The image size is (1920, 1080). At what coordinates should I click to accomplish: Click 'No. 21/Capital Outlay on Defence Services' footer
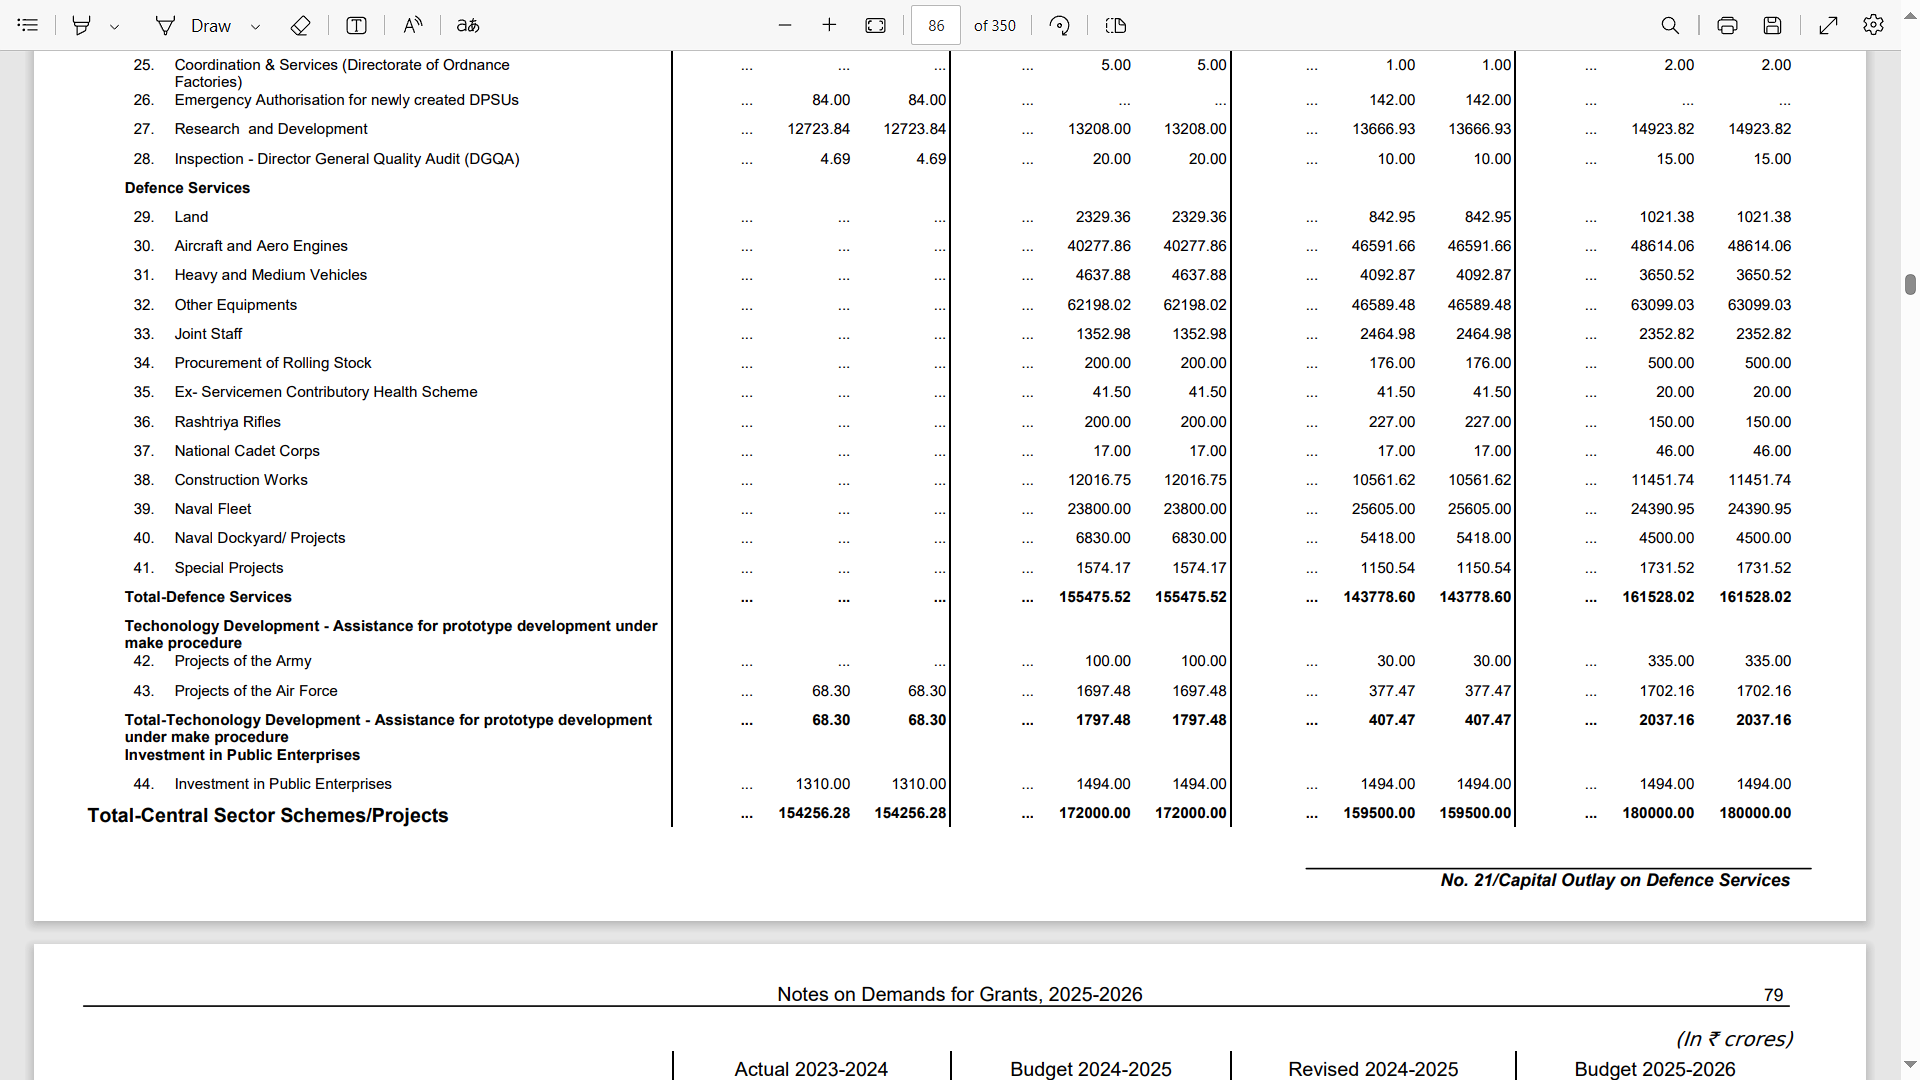click(x=1615, y=880)
